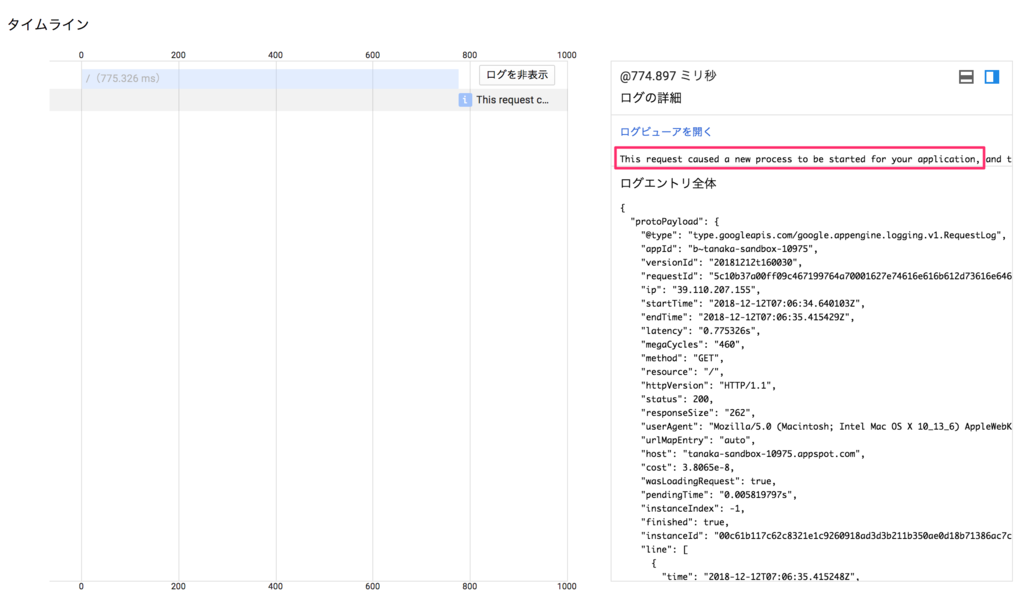Click the "endTime" line
Screen dimensions: 1024x597
click(747, 317)
